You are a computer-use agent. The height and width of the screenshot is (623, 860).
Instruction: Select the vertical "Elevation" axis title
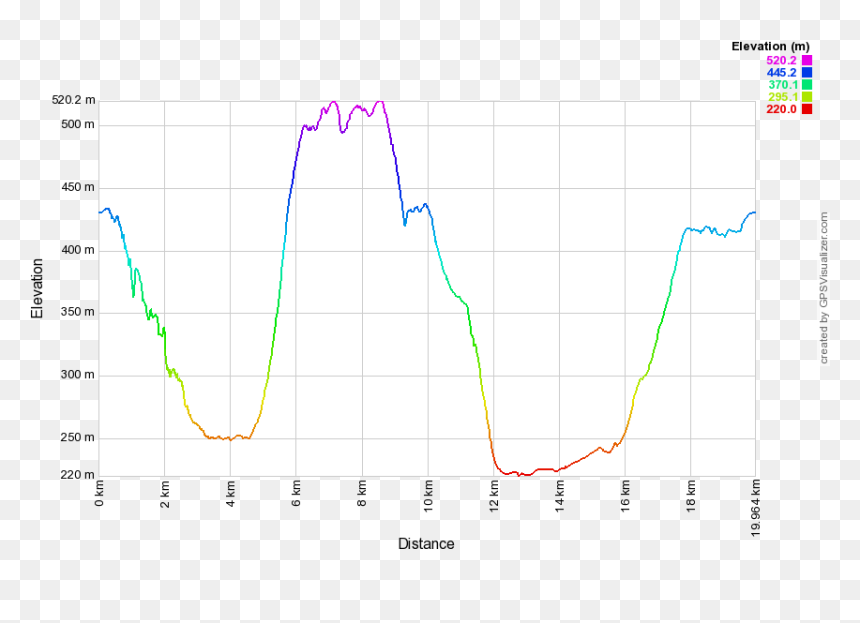(37, 288)
